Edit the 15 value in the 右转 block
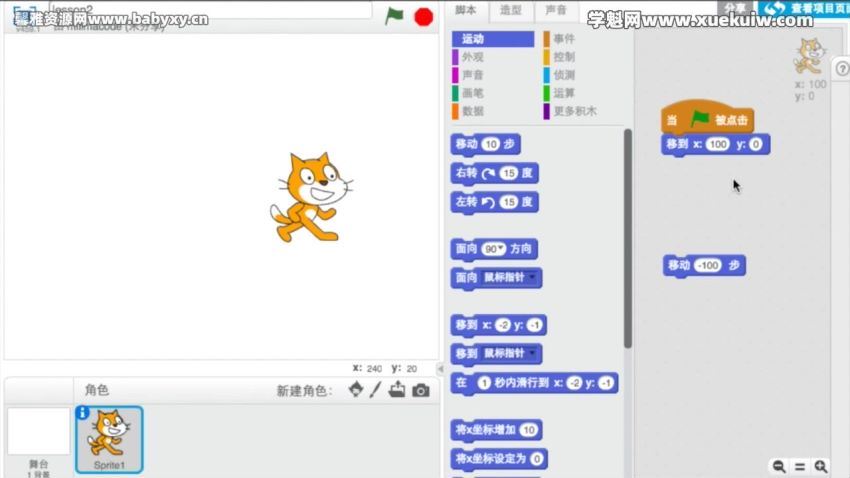The height and width of the screenshot is (478, 850). click(x=508, y=173)
